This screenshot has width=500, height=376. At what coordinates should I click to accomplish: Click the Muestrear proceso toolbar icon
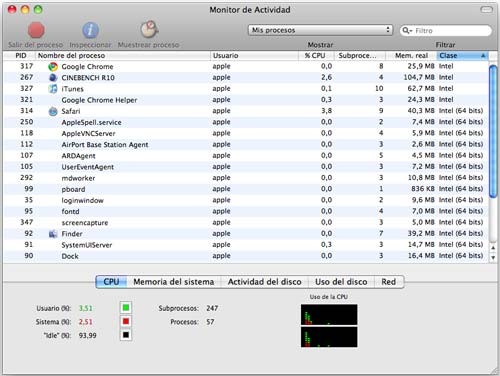click(149, 30)
